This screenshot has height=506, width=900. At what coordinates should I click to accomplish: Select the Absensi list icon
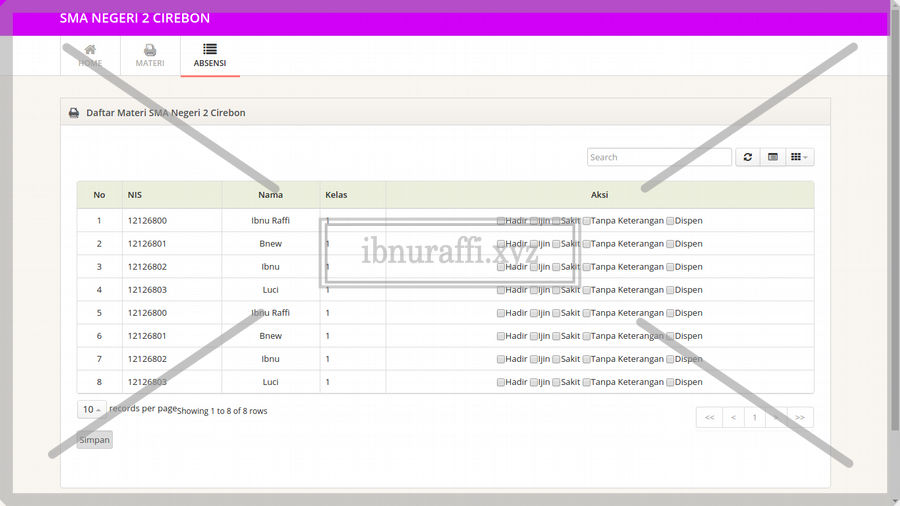tap(210, 49)
